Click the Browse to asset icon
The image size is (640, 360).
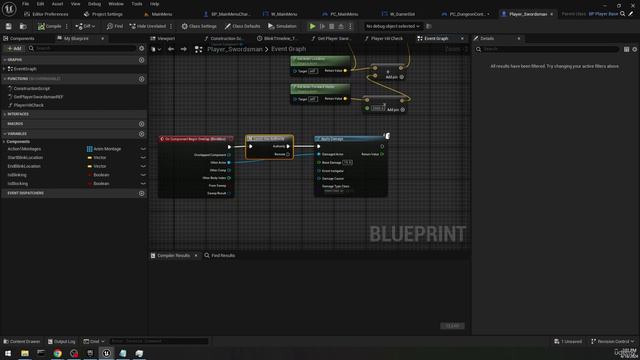(x=23, y=26)
